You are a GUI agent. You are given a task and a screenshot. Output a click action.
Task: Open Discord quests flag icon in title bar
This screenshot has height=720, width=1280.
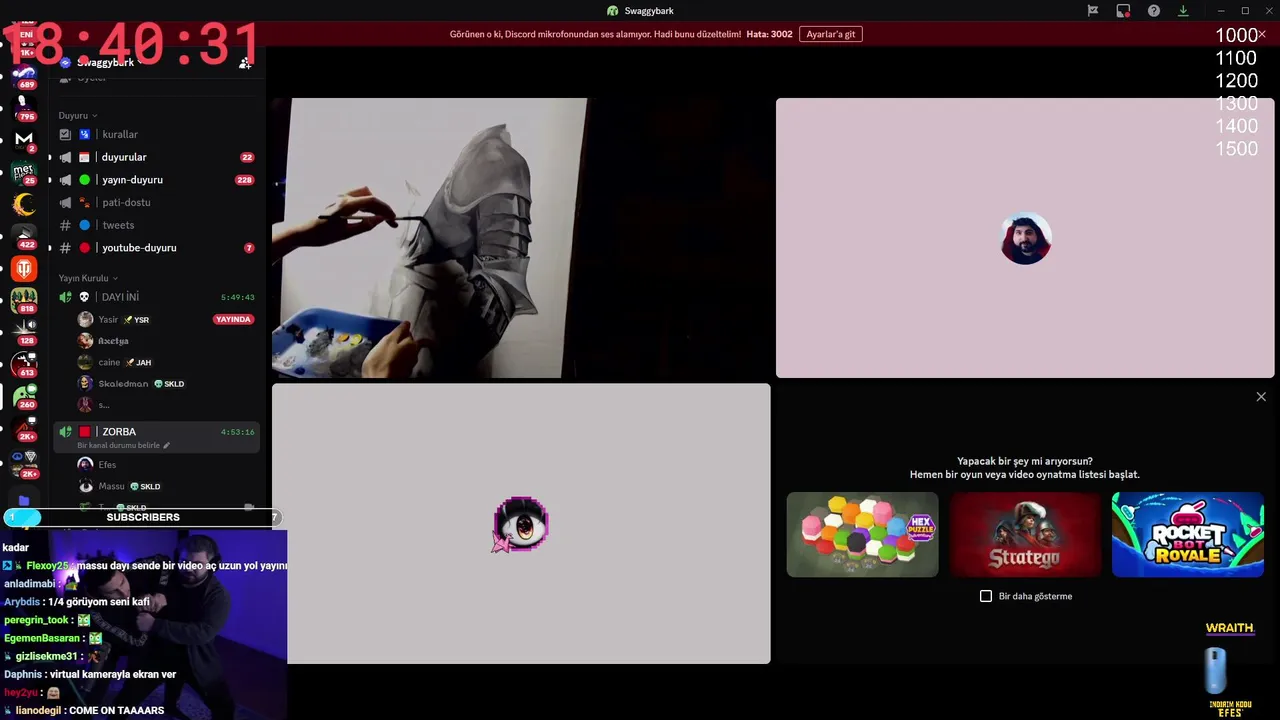coord(1093,11)
